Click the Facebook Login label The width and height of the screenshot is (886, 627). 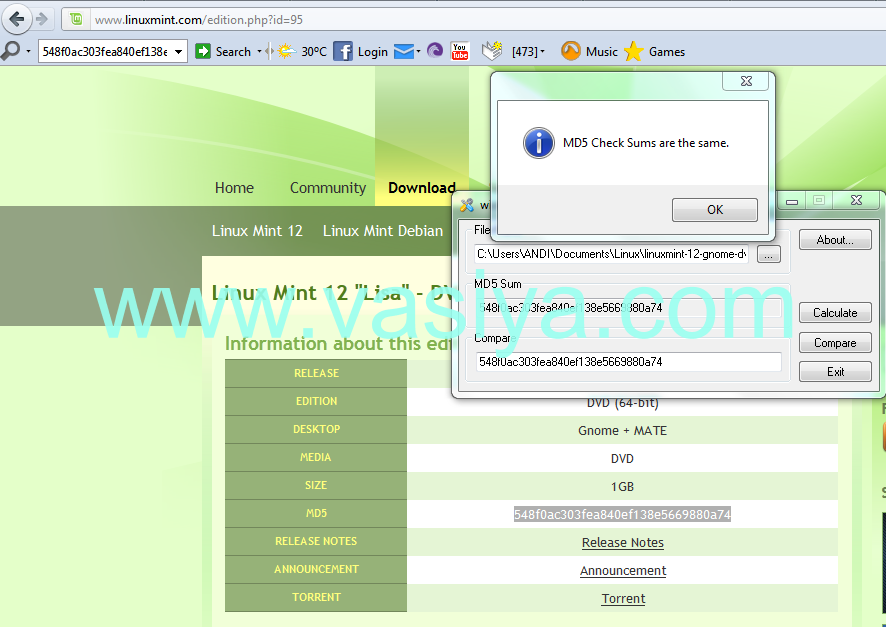pyautogui.click(x=372, y=51)
